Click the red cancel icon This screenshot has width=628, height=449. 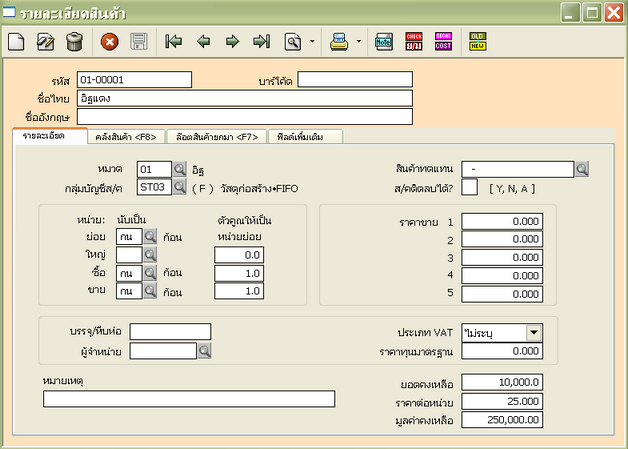(110, 42)
